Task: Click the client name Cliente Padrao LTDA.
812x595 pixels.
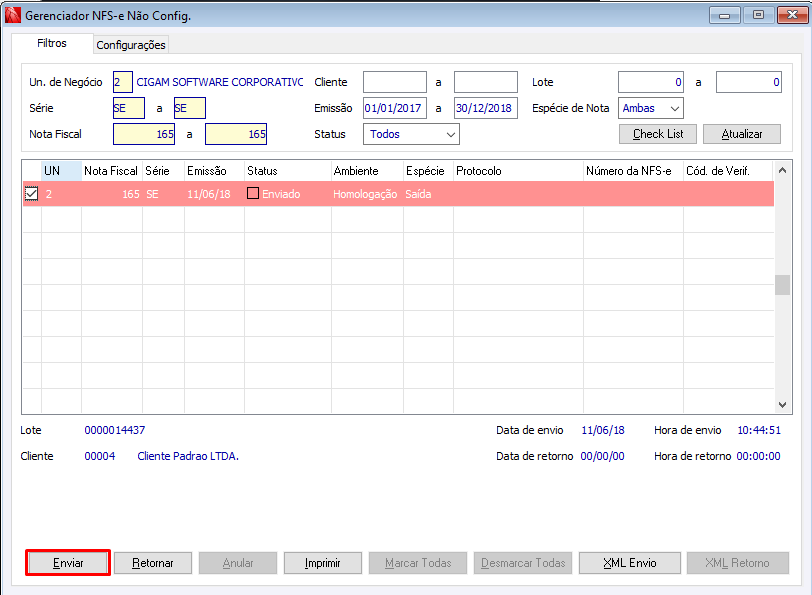Action: pos(188,456)
